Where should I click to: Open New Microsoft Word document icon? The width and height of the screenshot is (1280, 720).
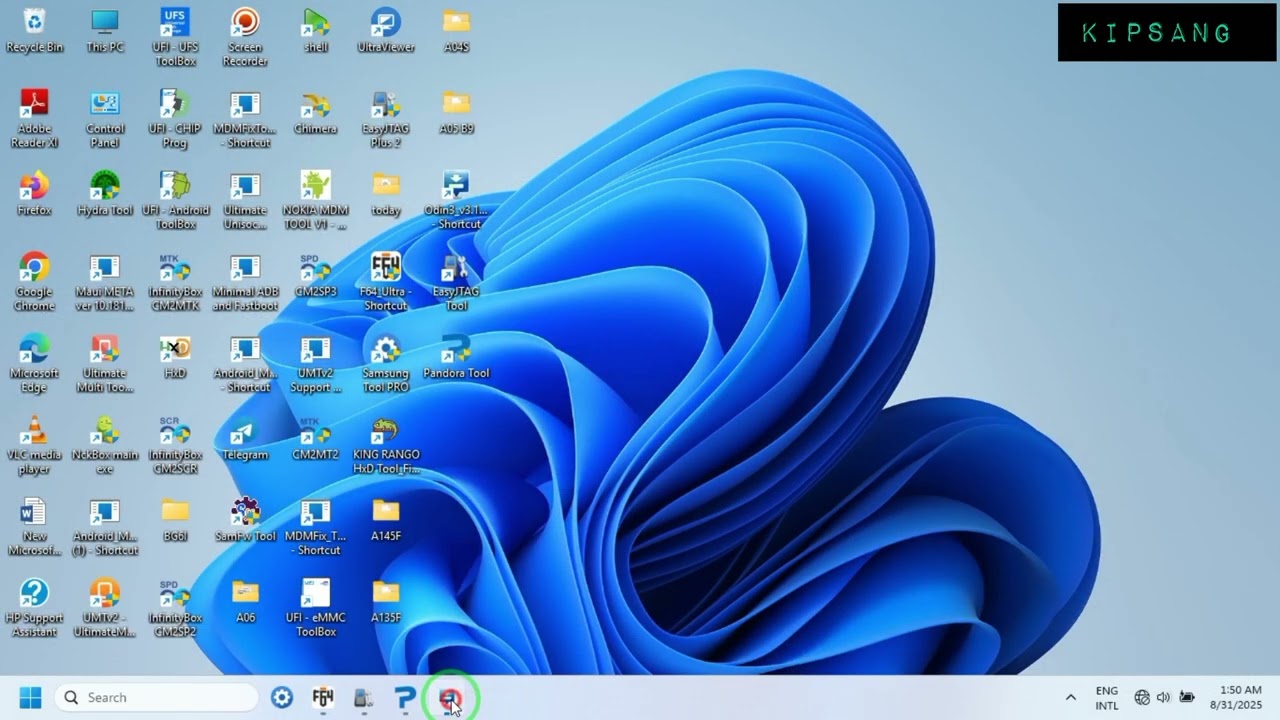coord(34,527)
